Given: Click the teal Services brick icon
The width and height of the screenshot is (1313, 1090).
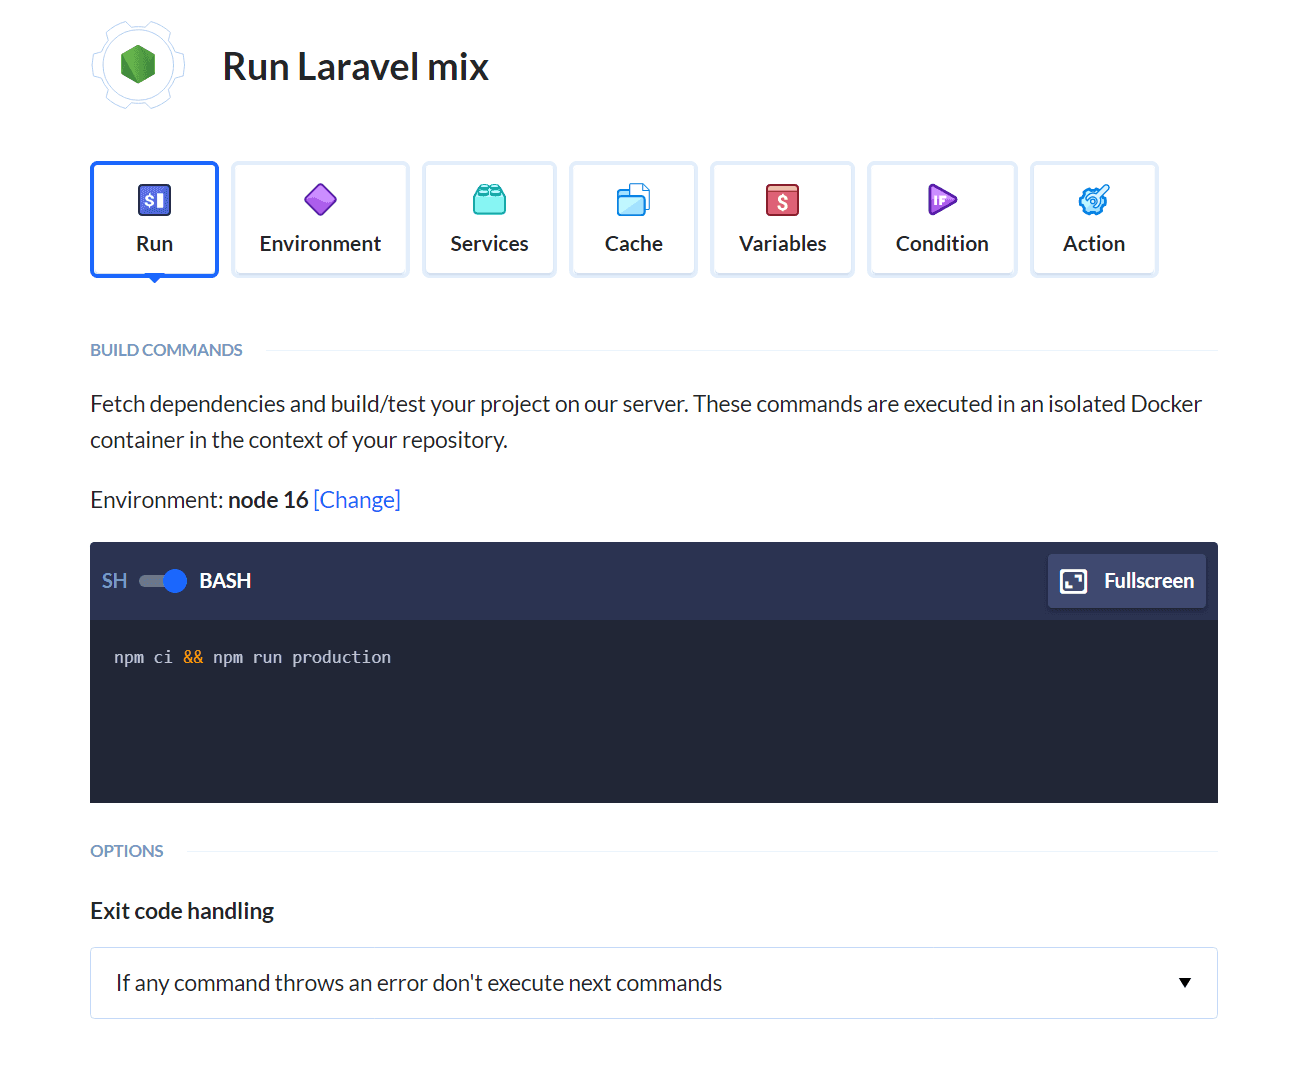Looking at the screenshot, I should point(489,200).
